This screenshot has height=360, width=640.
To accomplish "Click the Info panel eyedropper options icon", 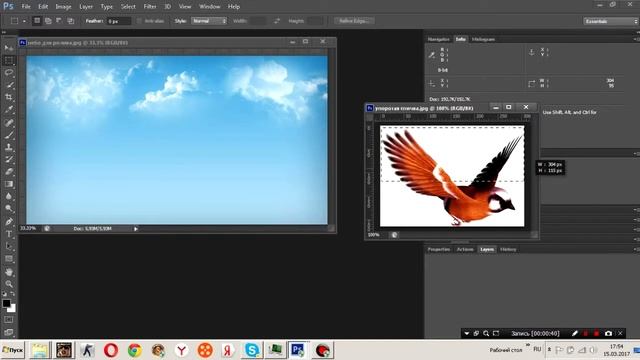I will click(432, 55).
